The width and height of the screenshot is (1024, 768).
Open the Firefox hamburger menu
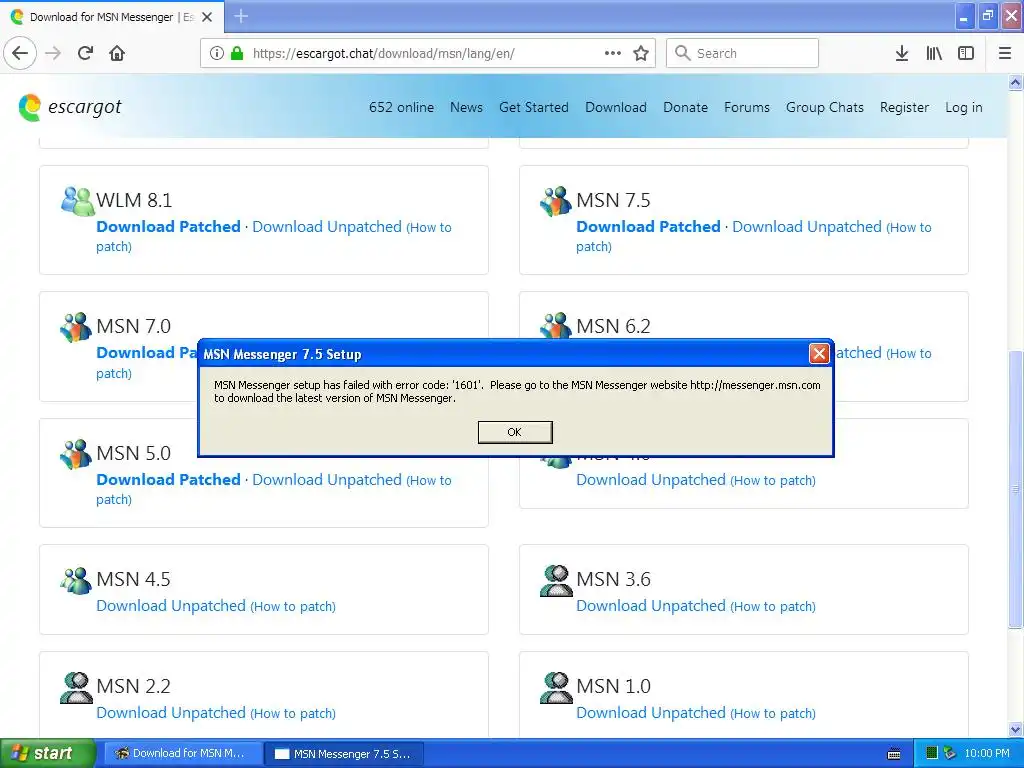coord(1005,53)
